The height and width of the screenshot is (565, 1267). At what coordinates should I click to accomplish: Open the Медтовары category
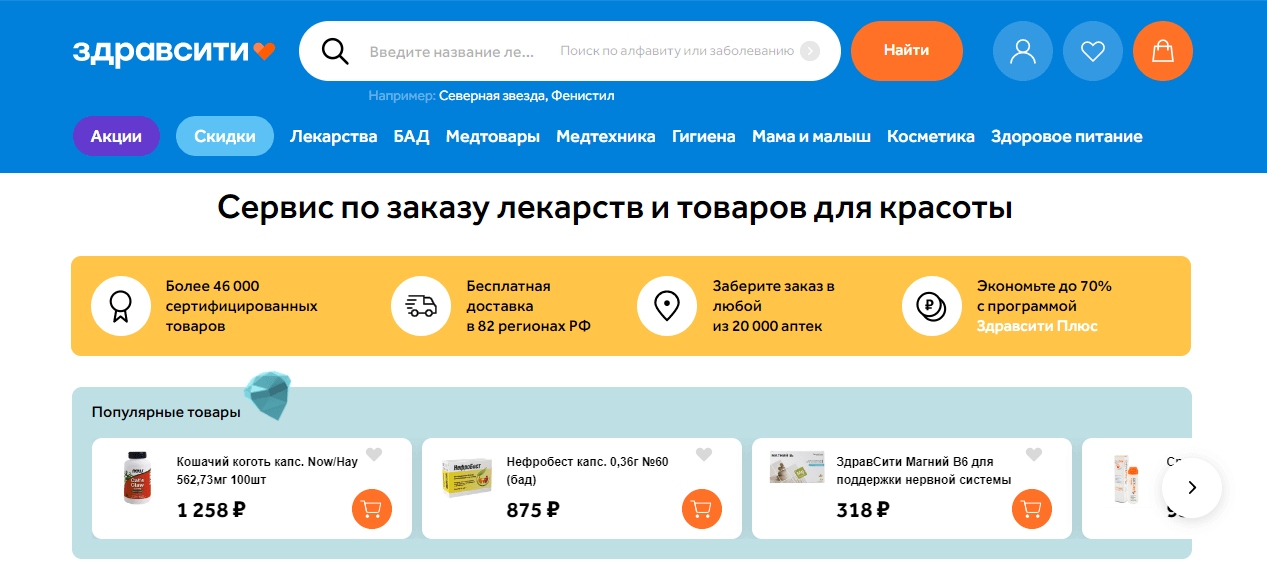(493, 137)
